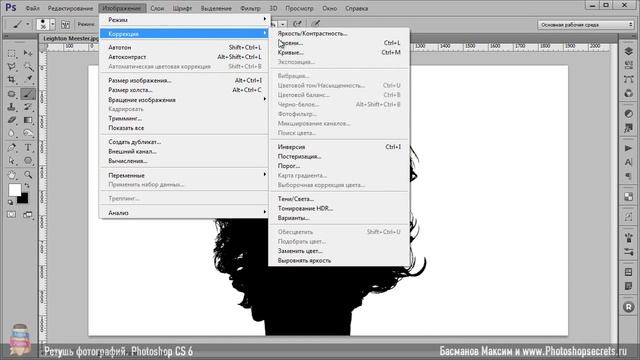Choose Выровнять яркость
This screenshot has height=360, width=640.
[339, 260]
